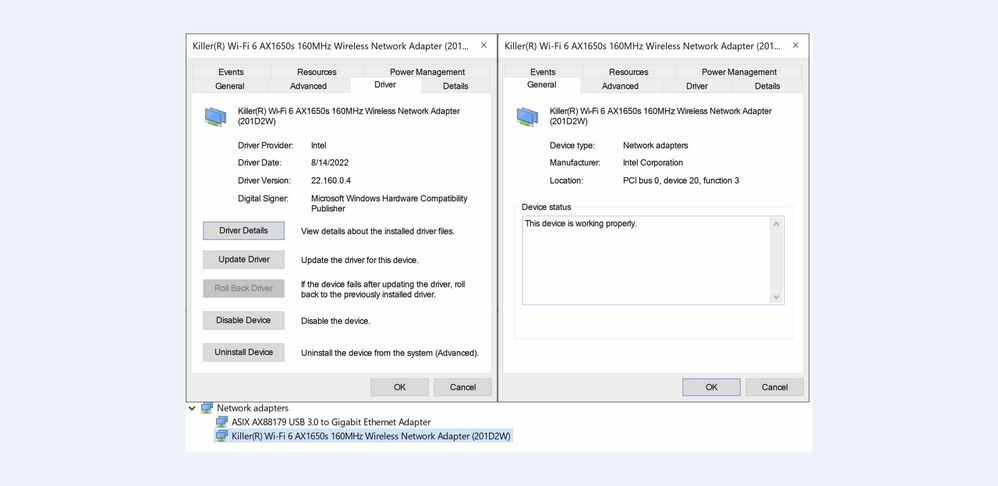Switch to General tab in the left dialog
998x486 pixels.
[230, 86]
